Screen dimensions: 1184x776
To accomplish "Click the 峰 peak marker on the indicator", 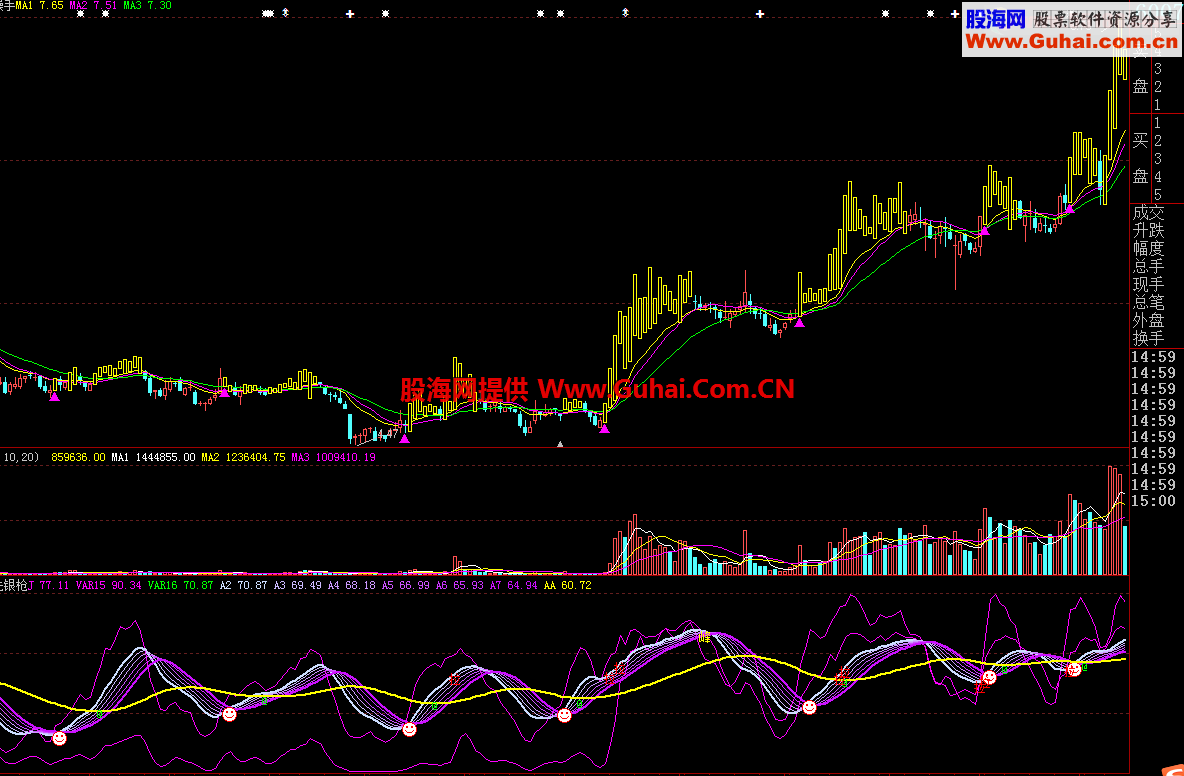I will pos(705,637).
